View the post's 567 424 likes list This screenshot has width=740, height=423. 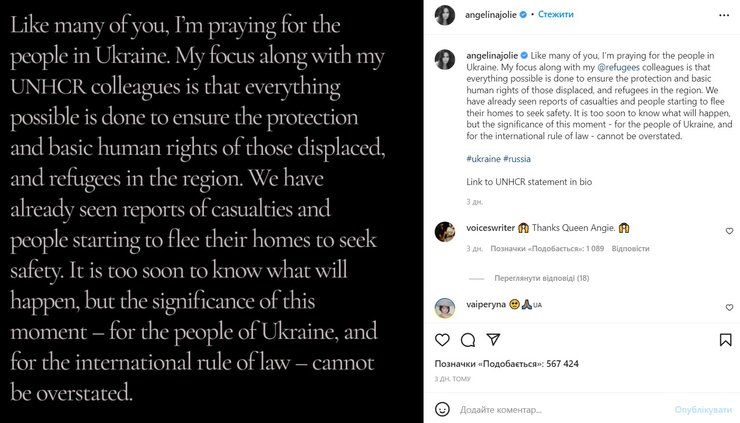506,364
